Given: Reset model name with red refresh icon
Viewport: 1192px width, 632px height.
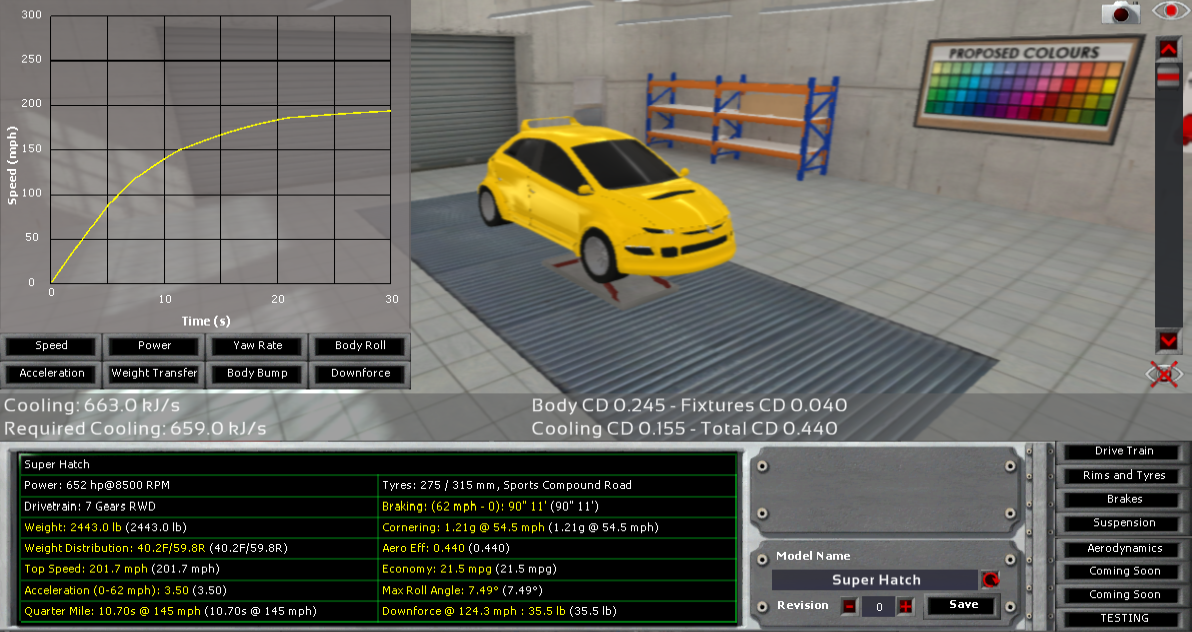Looking at the screenshot, I should click(x=991, y=580).
